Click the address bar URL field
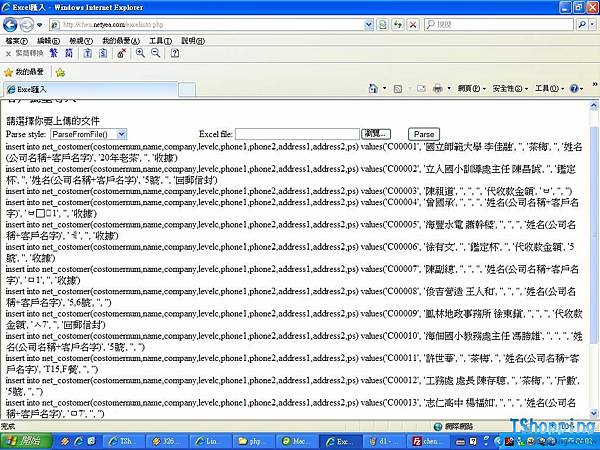Viewport: 600px width, 450px height. click(x=207, y=25)
